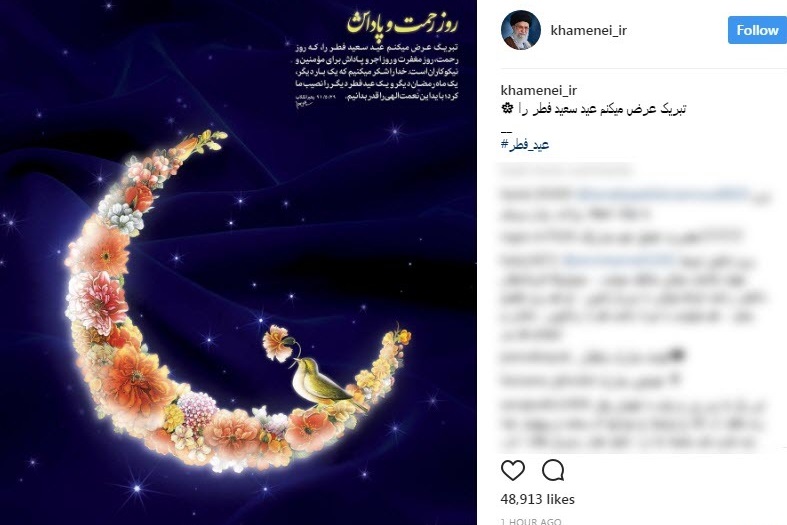Viewport: 787px width, 525px height.
Task: Open the #عید_فطر hashtag link
Action: [525, 145]
